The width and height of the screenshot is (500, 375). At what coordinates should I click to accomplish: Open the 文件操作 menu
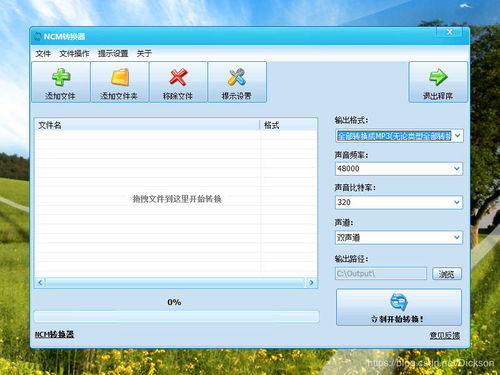click(74, 53)
